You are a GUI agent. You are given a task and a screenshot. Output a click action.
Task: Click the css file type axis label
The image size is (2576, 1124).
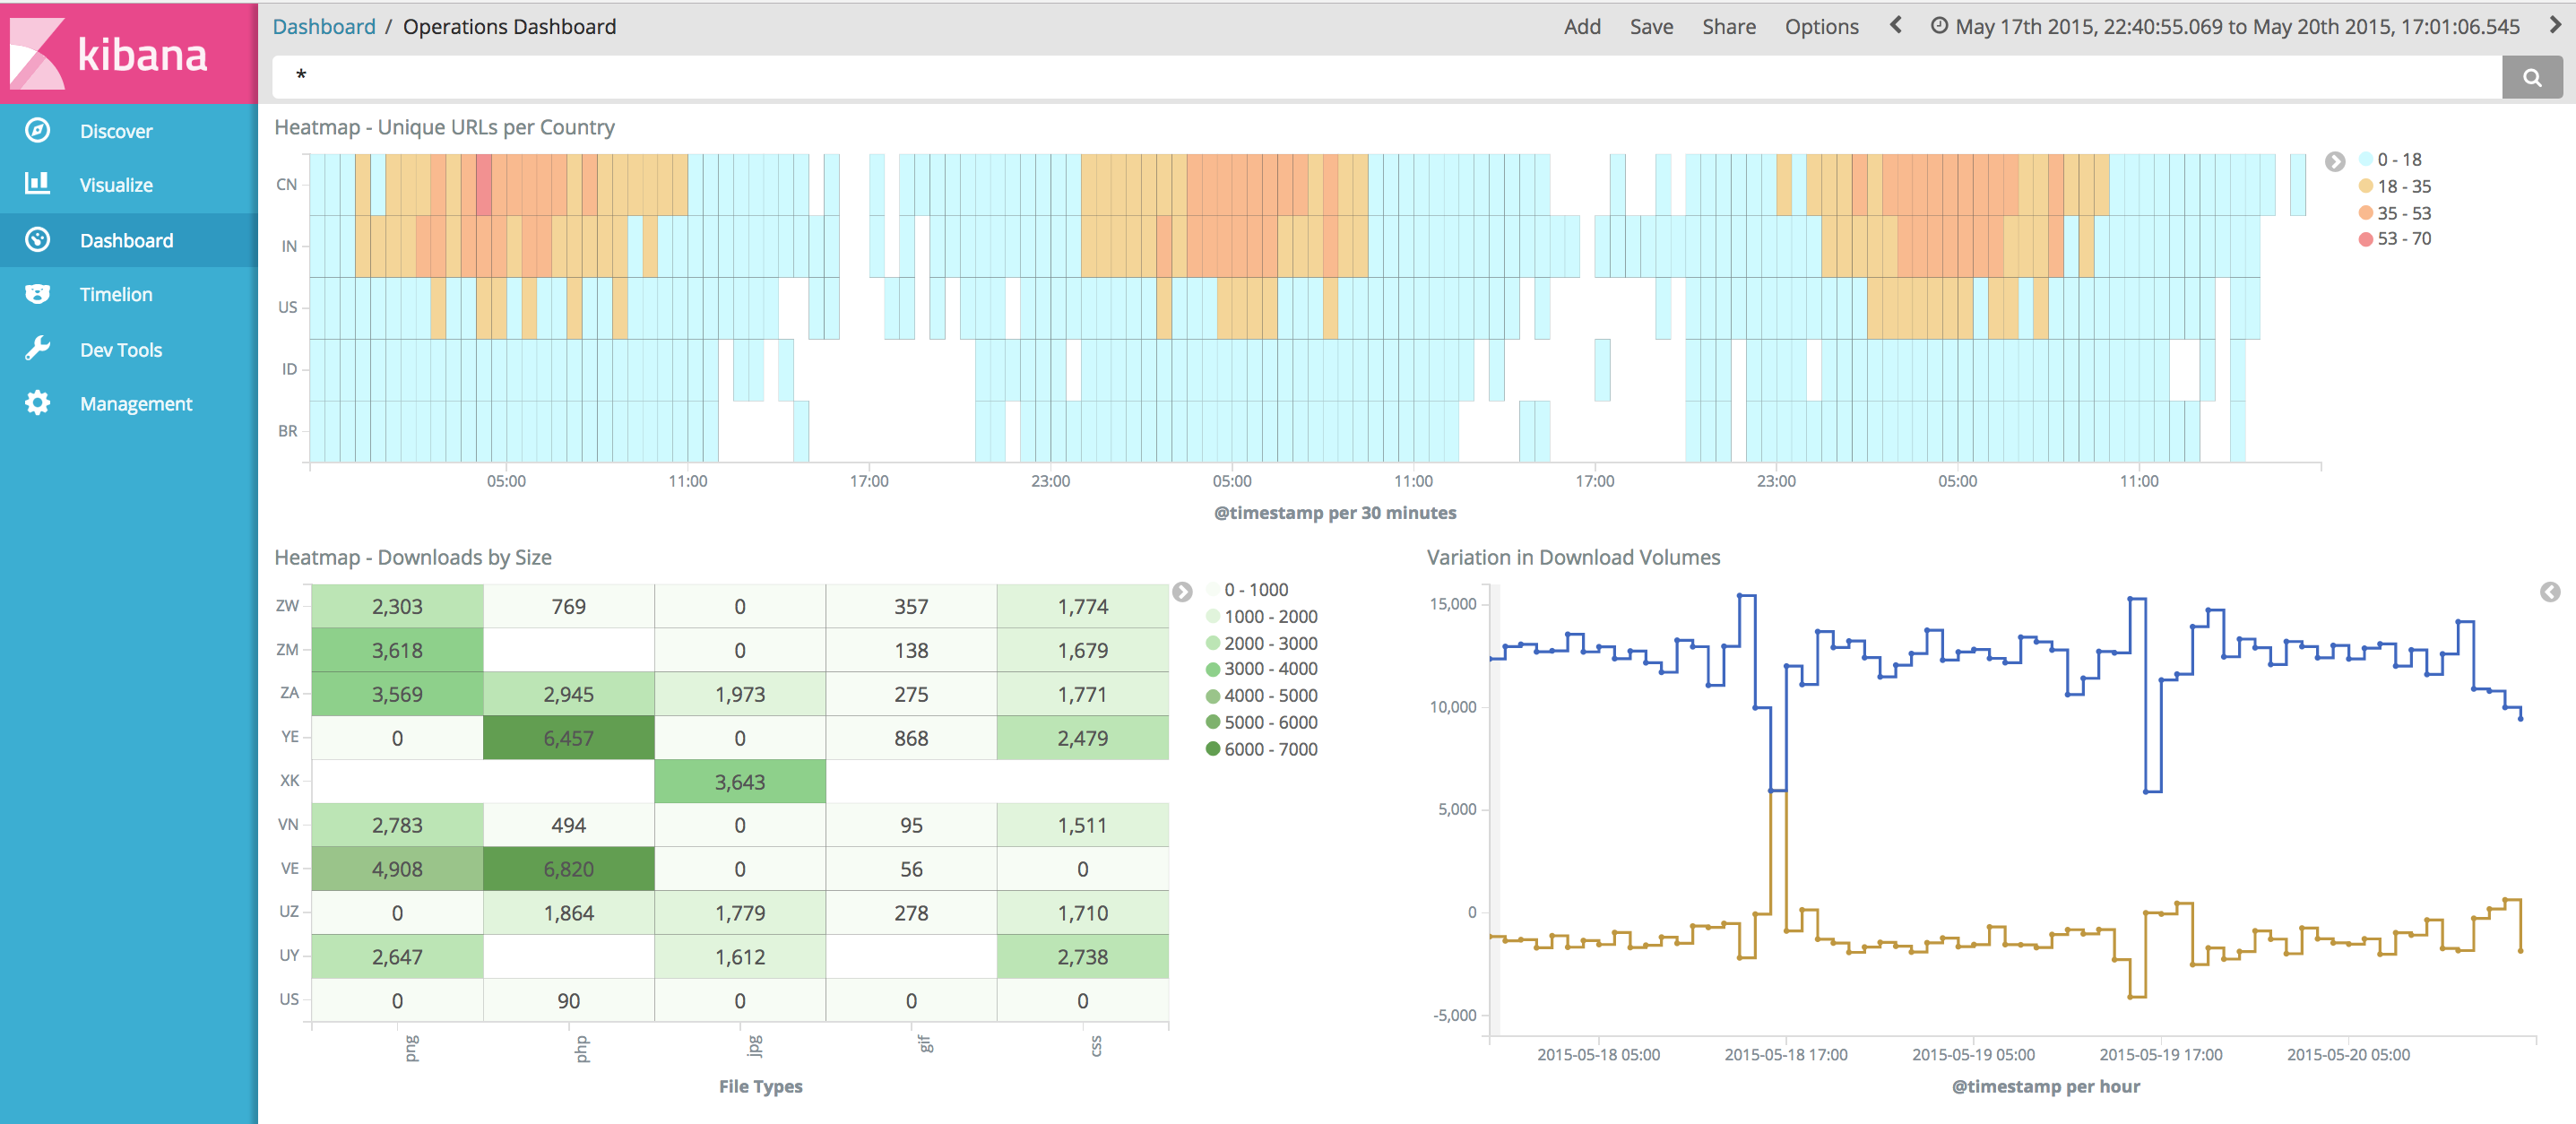(1096, 1046)
